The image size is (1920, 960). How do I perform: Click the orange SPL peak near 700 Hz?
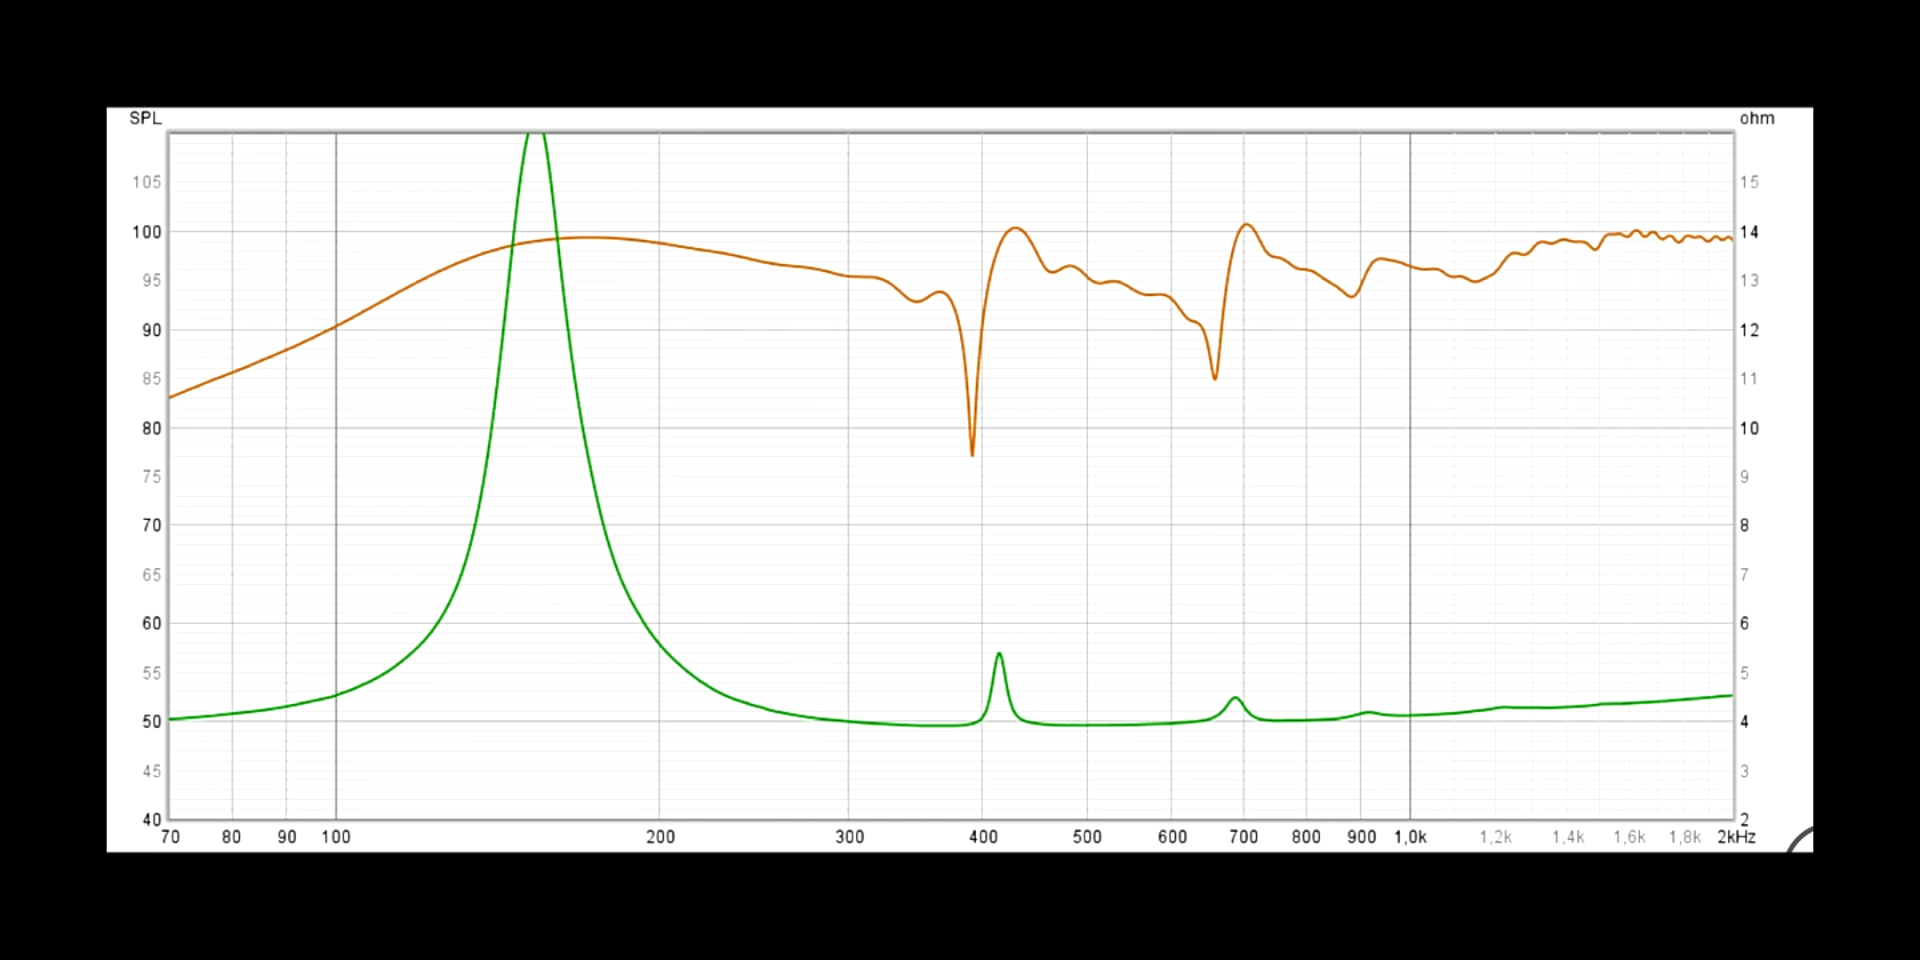(x=1246, y=225)
